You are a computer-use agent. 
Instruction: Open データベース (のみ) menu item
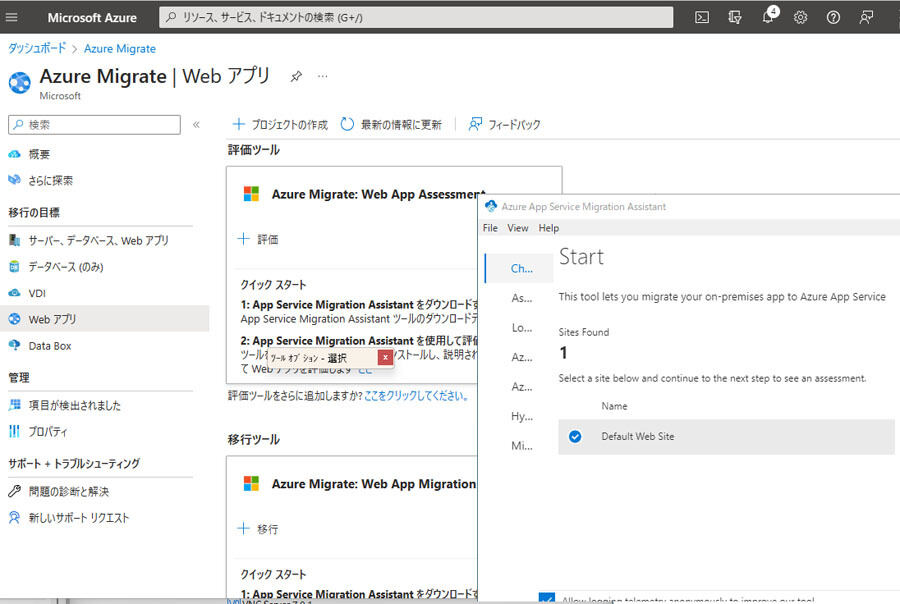coord(66,266)
